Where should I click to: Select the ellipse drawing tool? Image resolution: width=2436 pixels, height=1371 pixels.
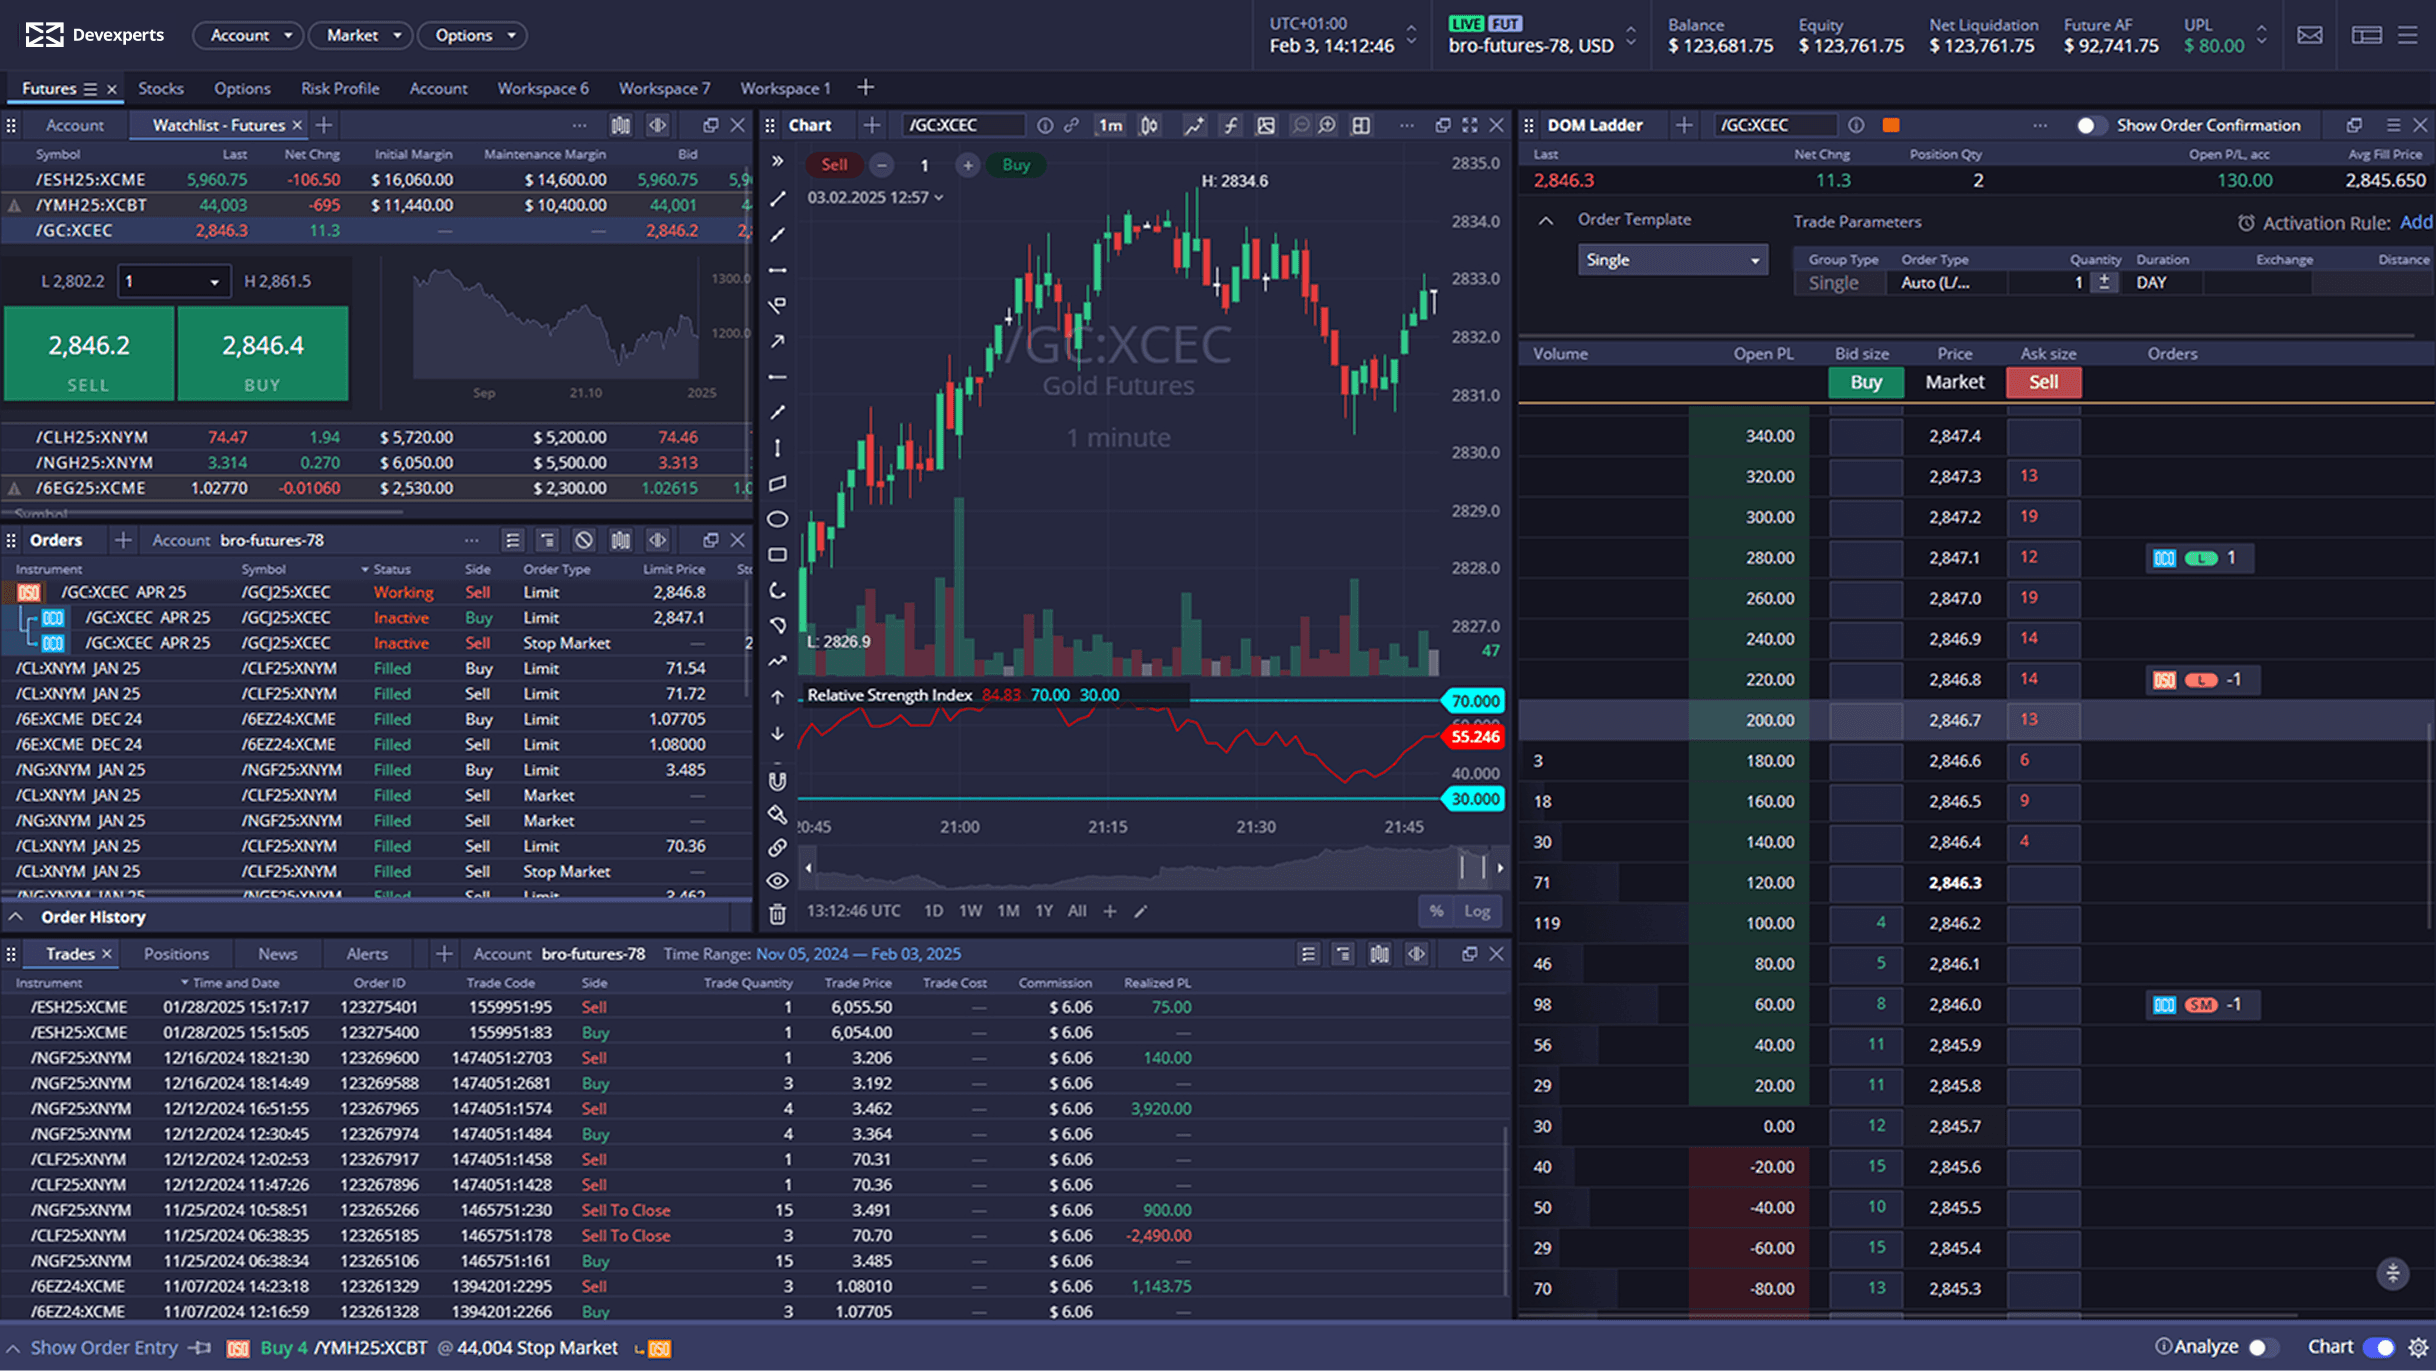pos(777,519)
